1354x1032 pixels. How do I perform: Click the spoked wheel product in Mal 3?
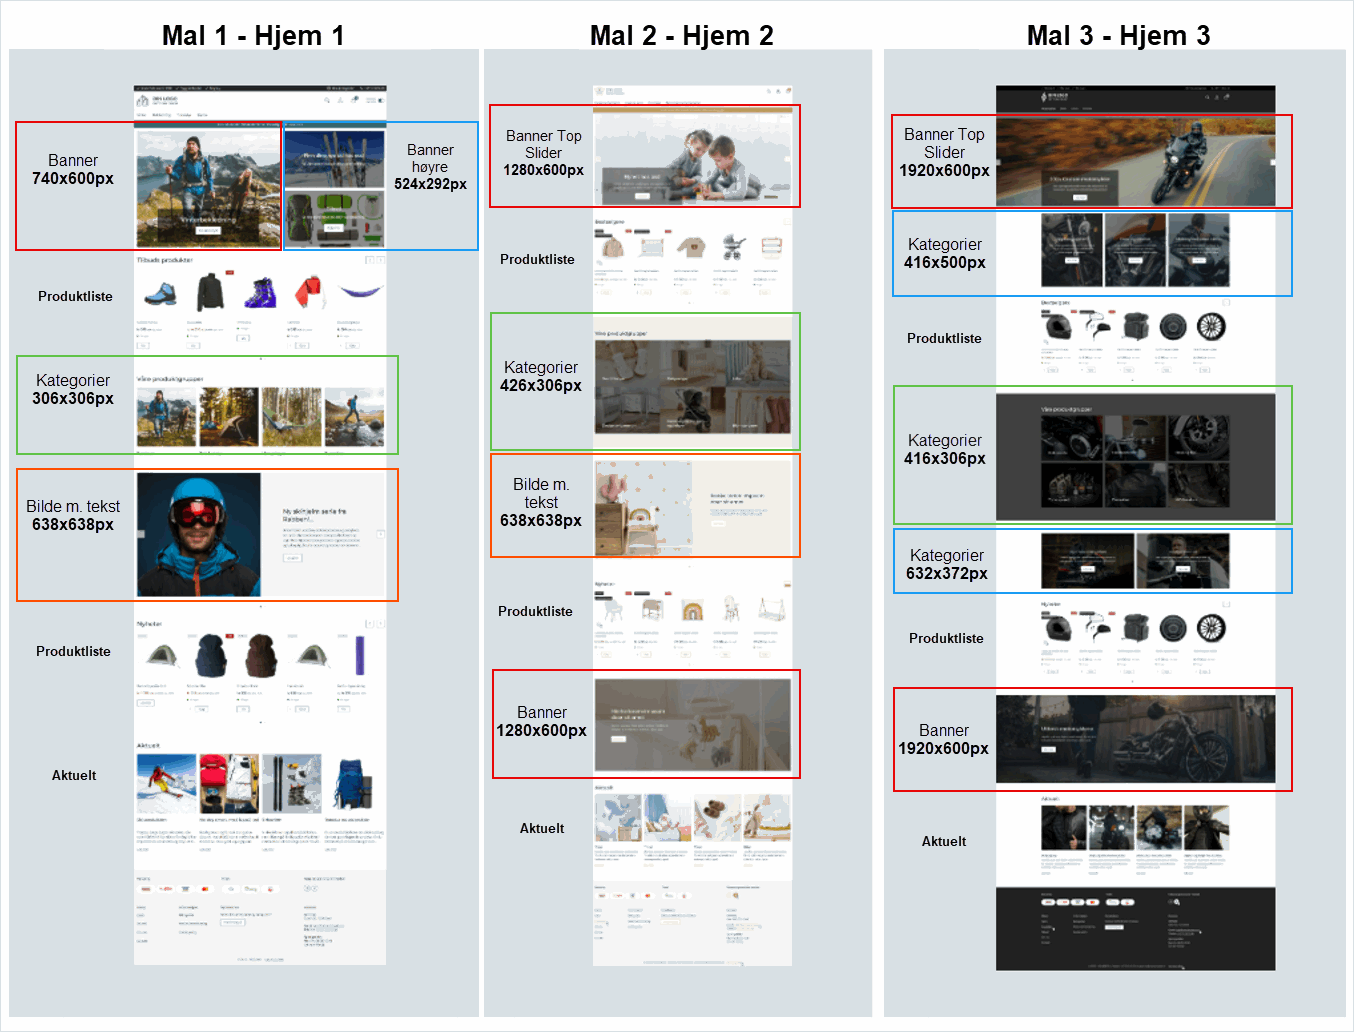click(x=1210, y=326)
